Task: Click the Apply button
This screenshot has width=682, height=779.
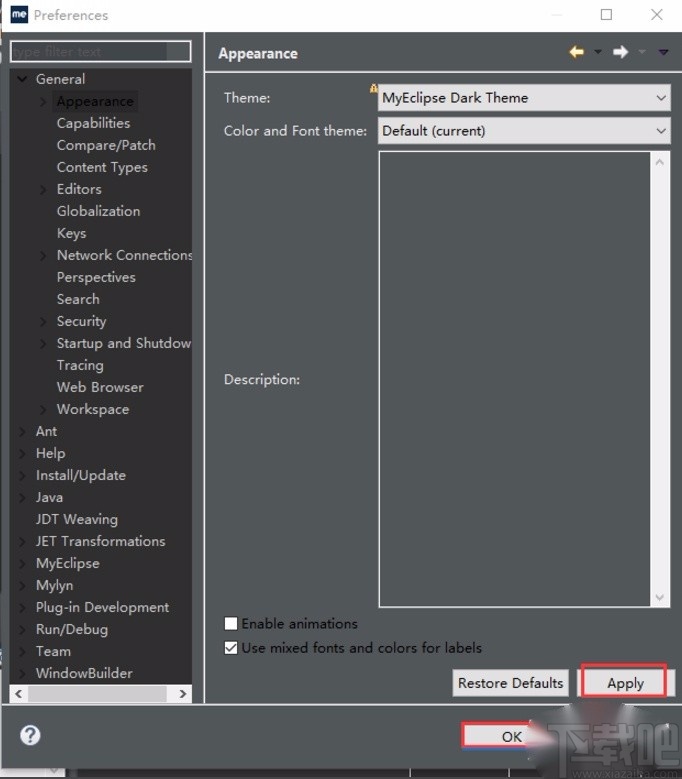Action: coord(625,683)
